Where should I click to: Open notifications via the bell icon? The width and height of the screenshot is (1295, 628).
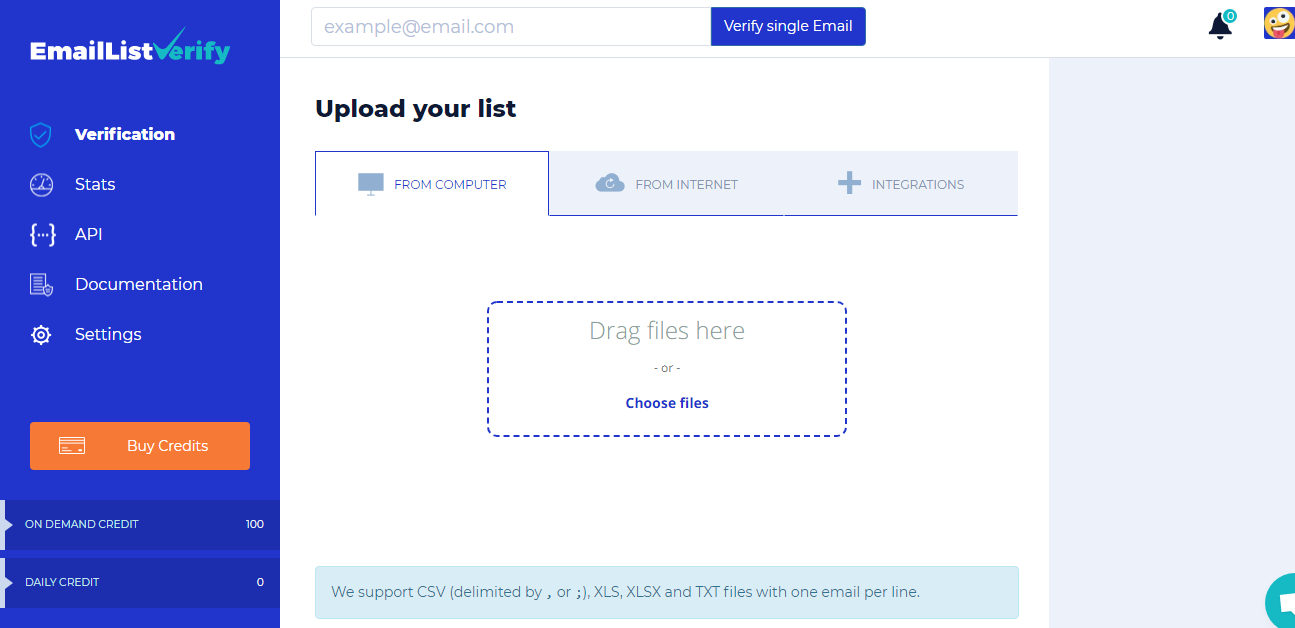coord(1220,26)
